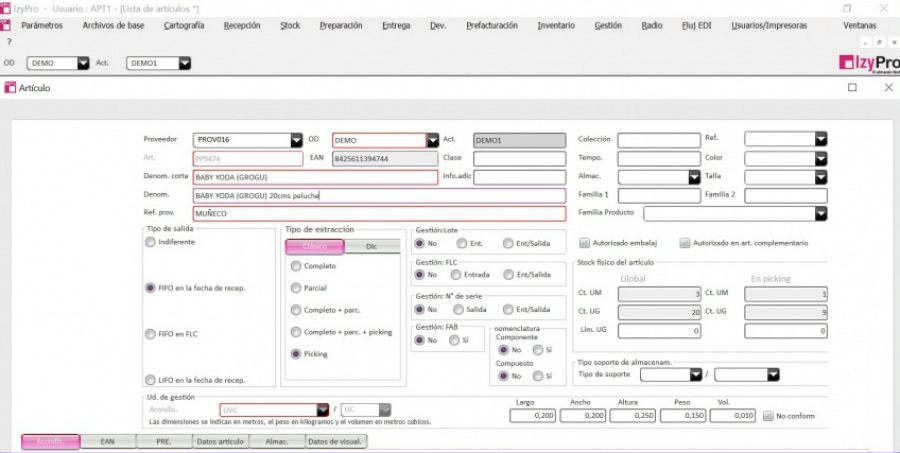Expand the Almac. dropdown
900x453 pixels.
(x=695, y=177)
